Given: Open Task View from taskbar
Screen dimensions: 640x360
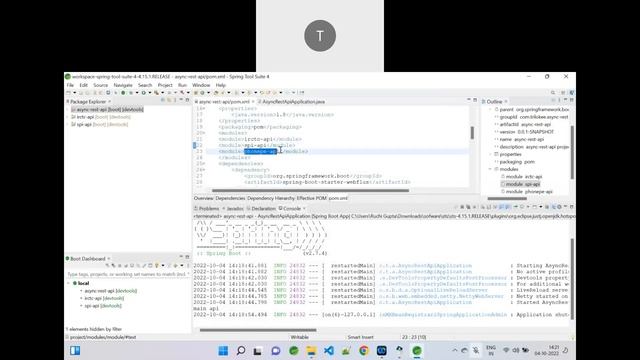Looking at the screenshot, I should coord(258,351).
